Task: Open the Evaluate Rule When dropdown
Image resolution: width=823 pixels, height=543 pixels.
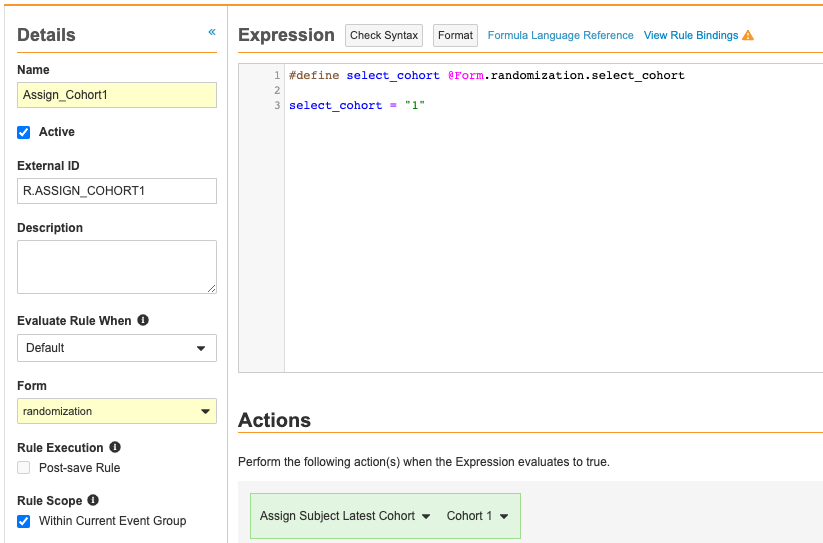Action: 117,348
